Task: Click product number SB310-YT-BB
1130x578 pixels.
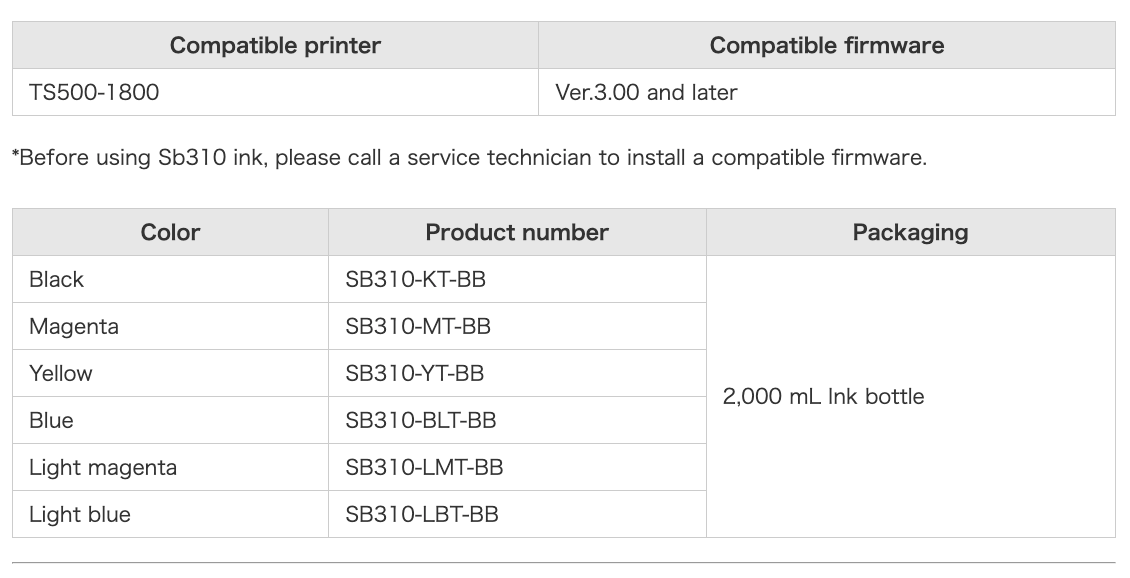Action: [415, 373]
